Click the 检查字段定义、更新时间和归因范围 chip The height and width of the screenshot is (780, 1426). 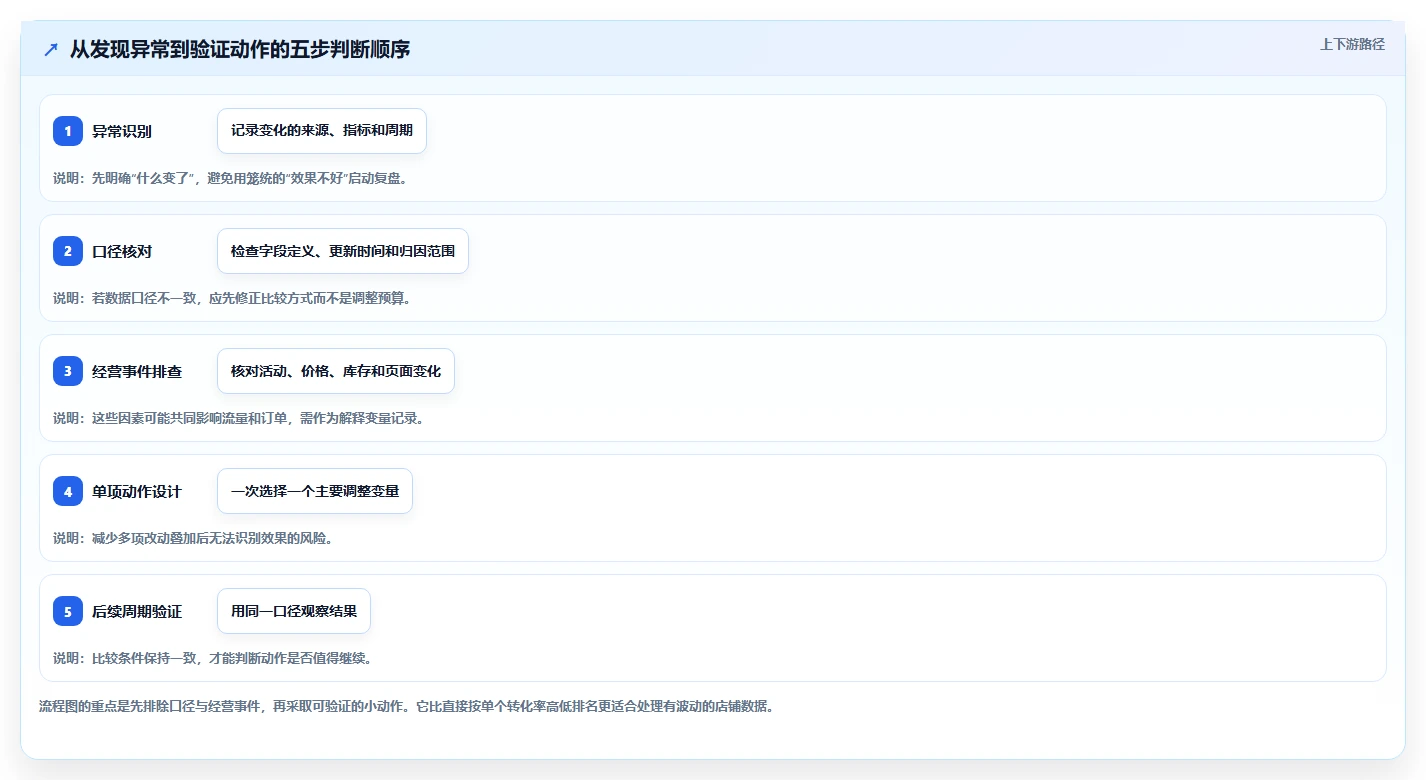tap(343, 251)
